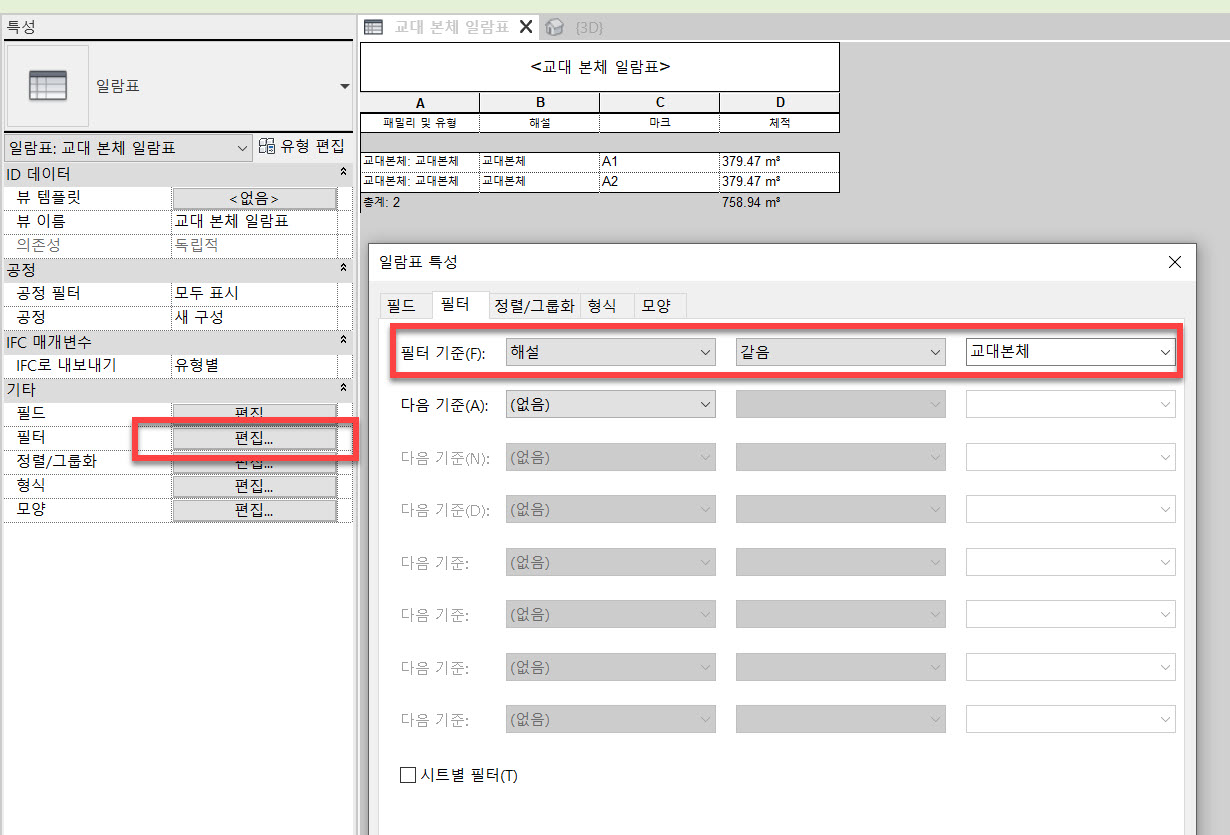Close the 일람표 특성 dialog
The width and height of the screenshot is (1230, 835).
[x=1174, y=262]
